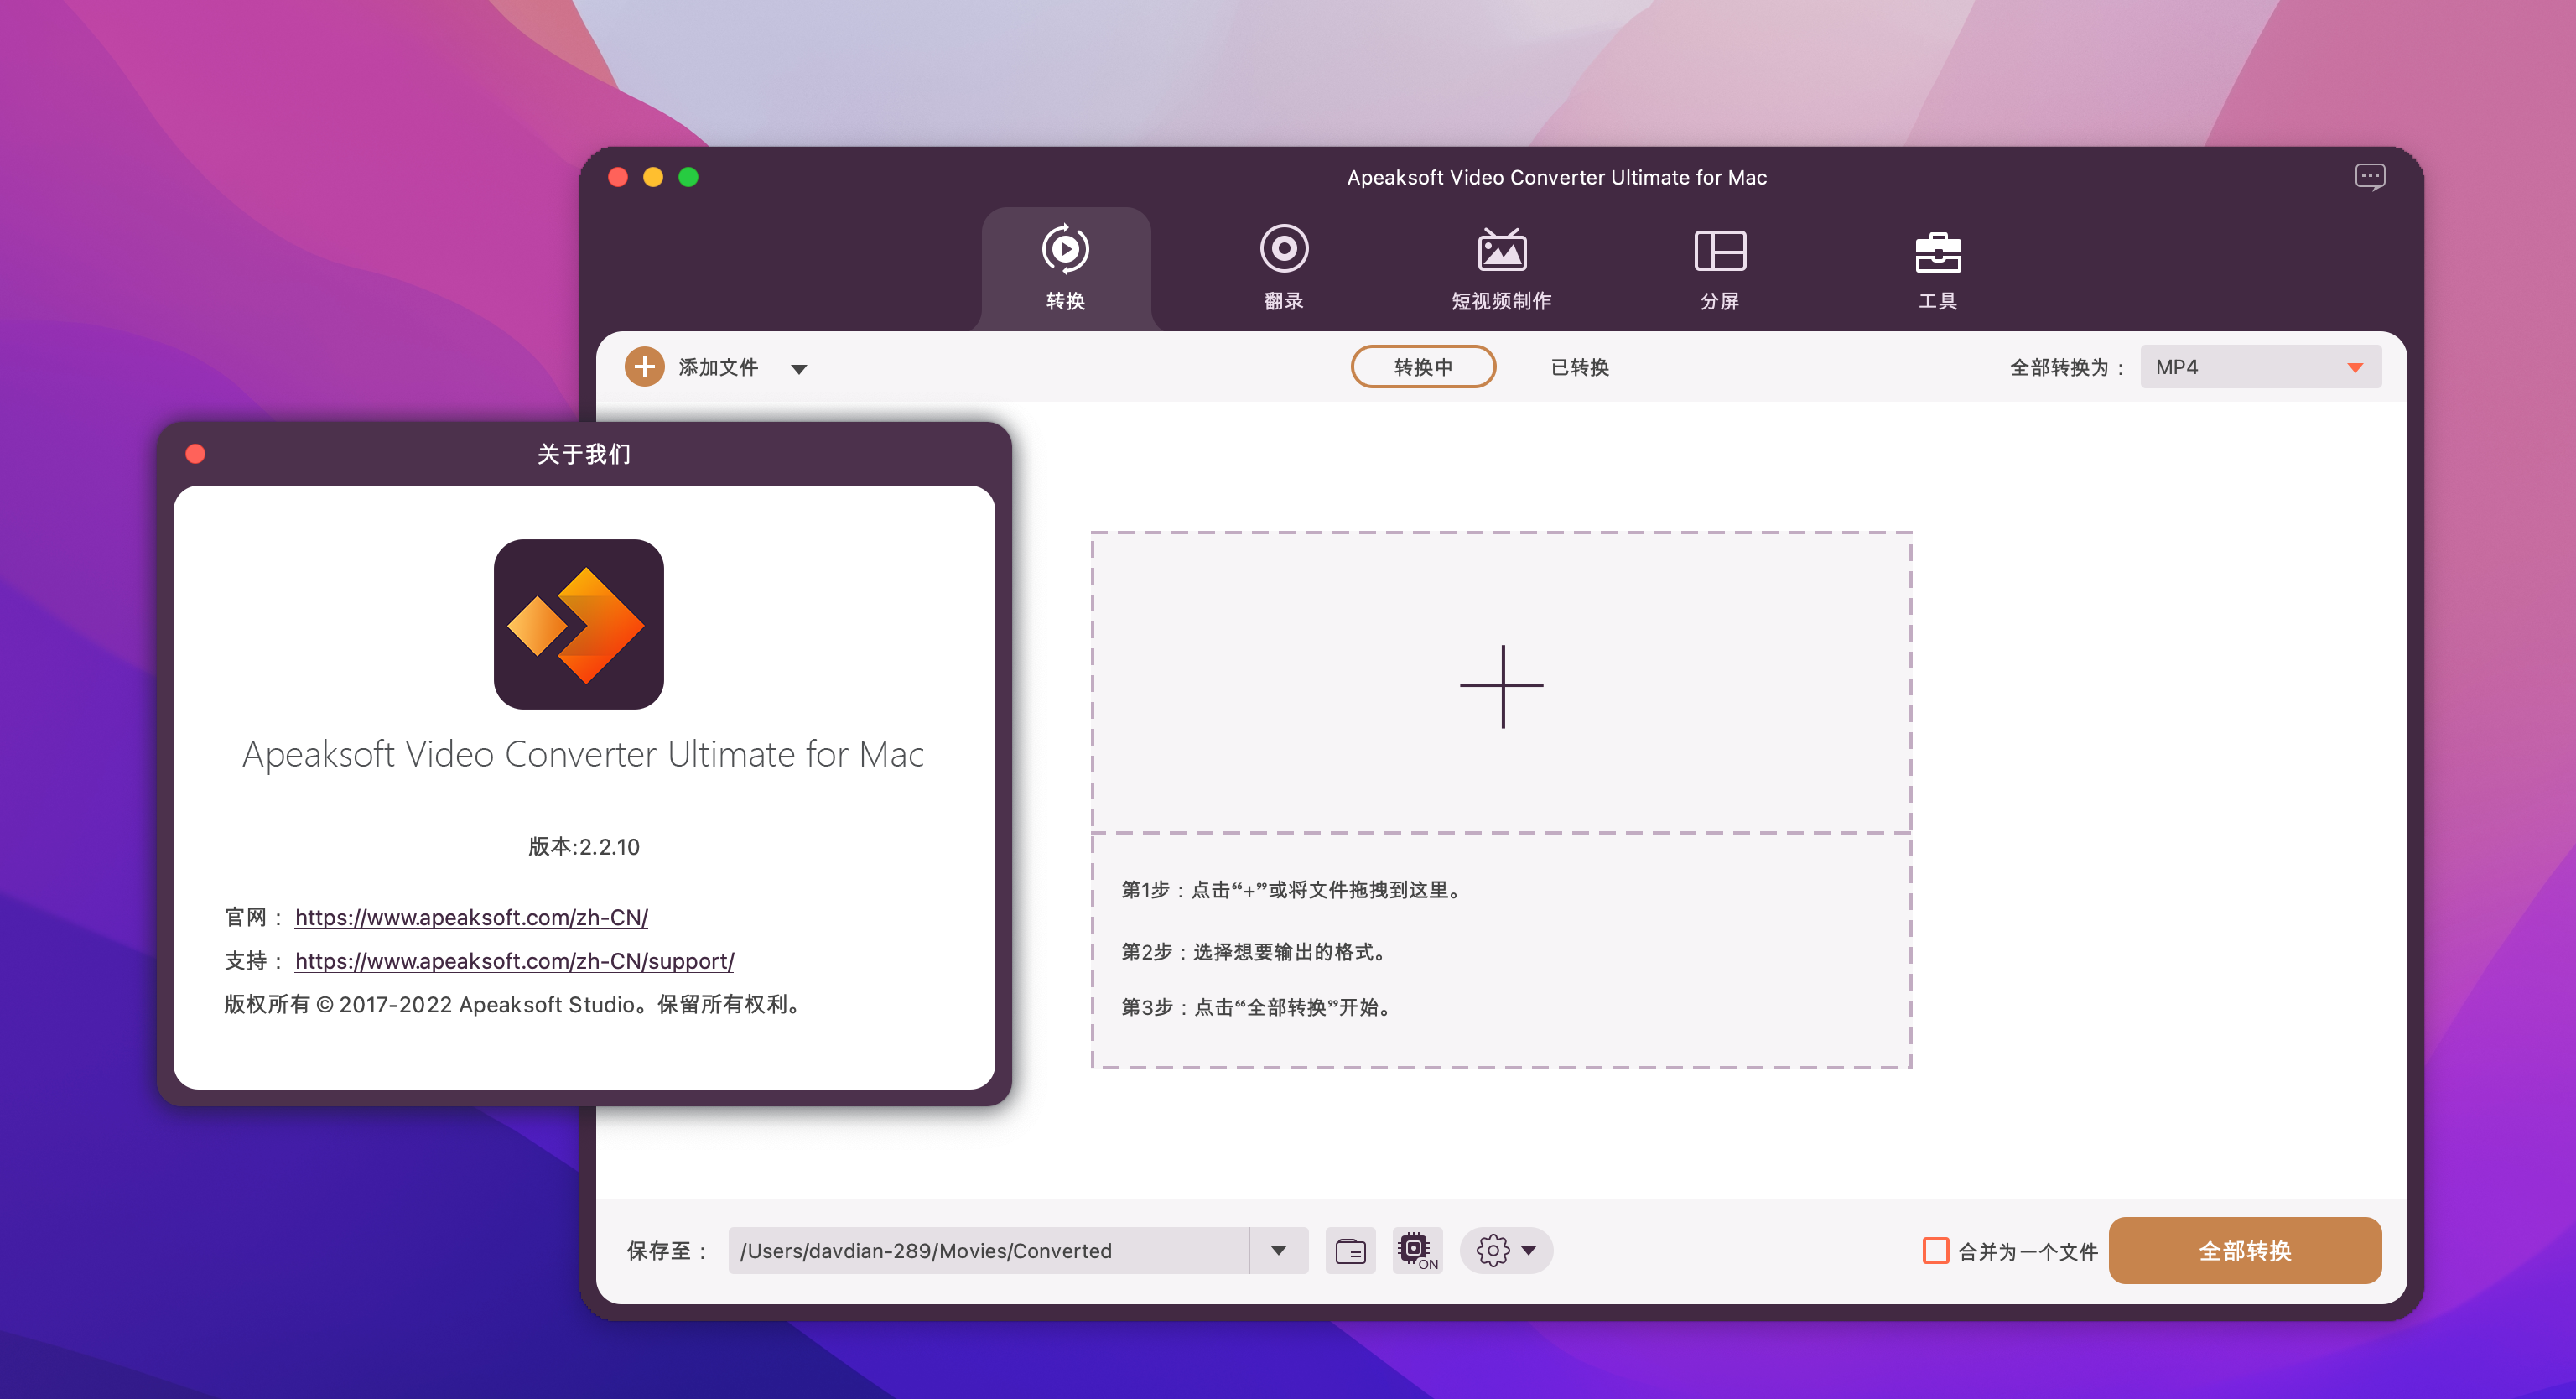Switch to the Ripper disc icon
The image size is (2576, 1399).
tap(1283, 250)
